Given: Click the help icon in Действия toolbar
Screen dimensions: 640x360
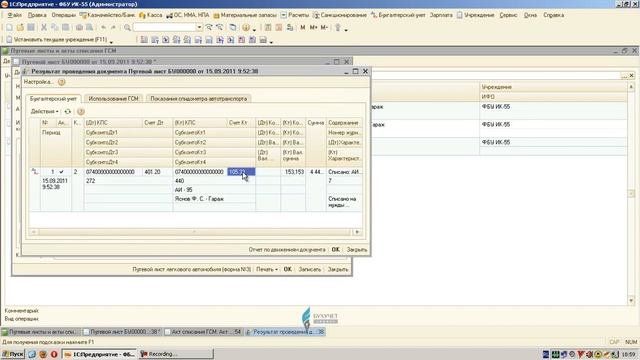Looking at the screenshot, I should [81, 111].
